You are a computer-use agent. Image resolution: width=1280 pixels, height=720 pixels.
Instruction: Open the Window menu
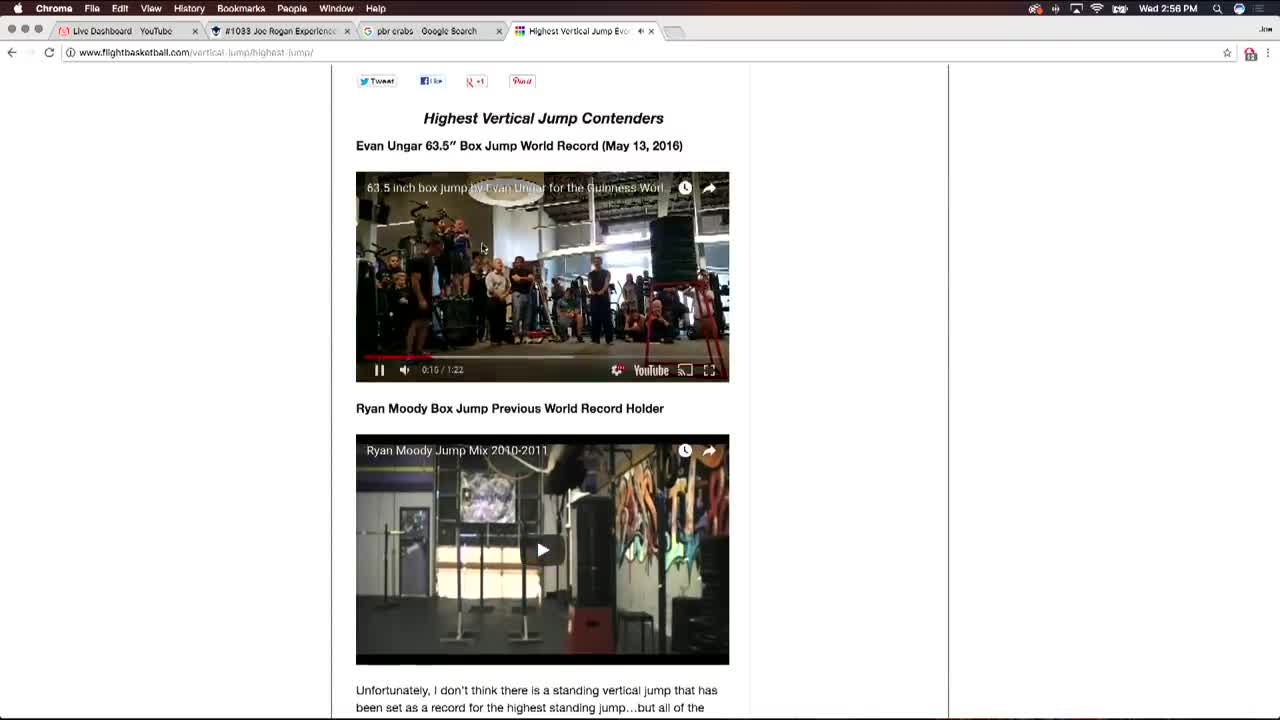coord(336,8)
